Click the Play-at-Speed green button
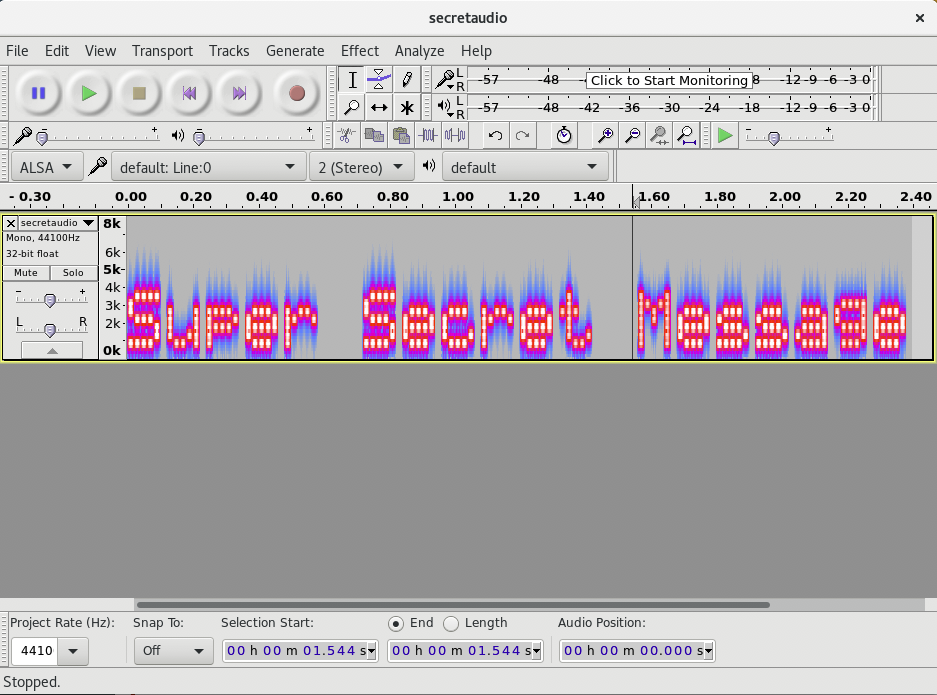This screenshot has width=937, height=695. pyautogui.click(x=725, y=136)
